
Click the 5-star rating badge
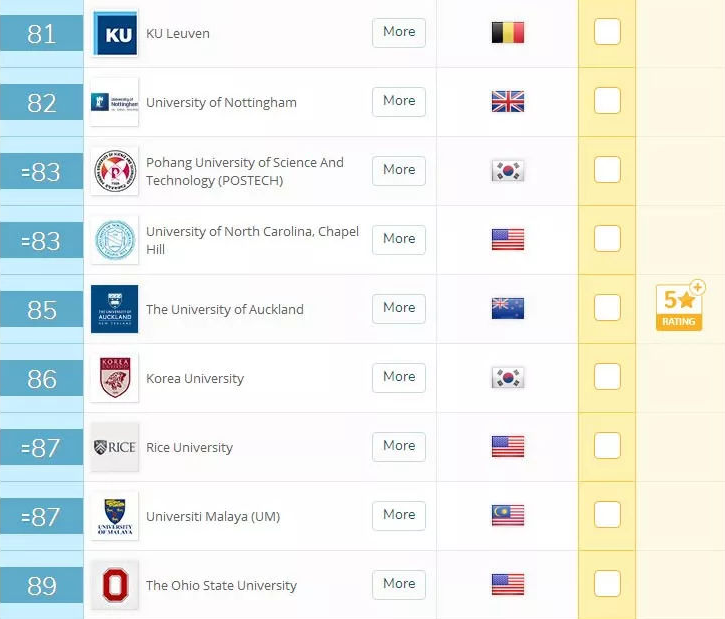click(680, 306)
